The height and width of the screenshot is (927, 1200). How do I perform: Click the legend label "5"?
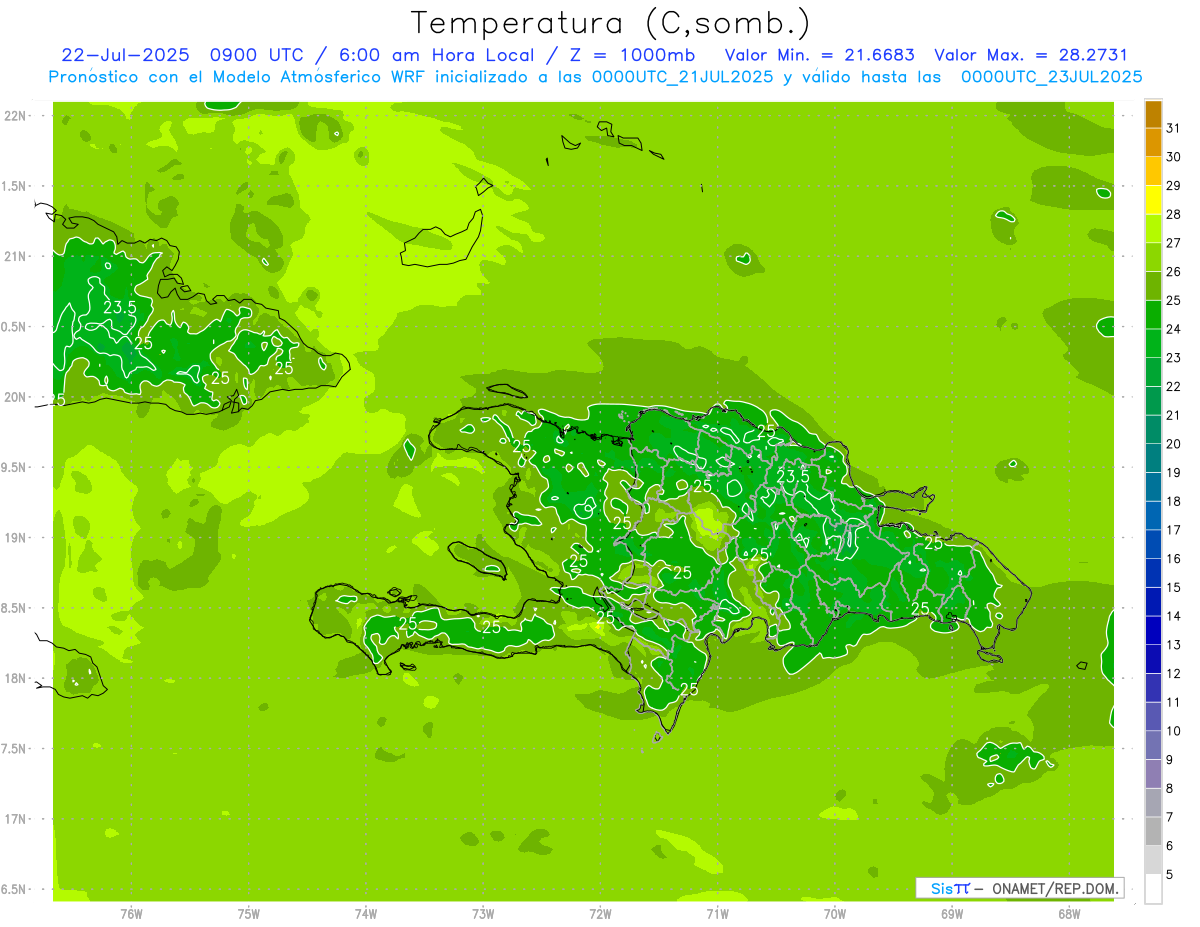(x=1169, y=875)
